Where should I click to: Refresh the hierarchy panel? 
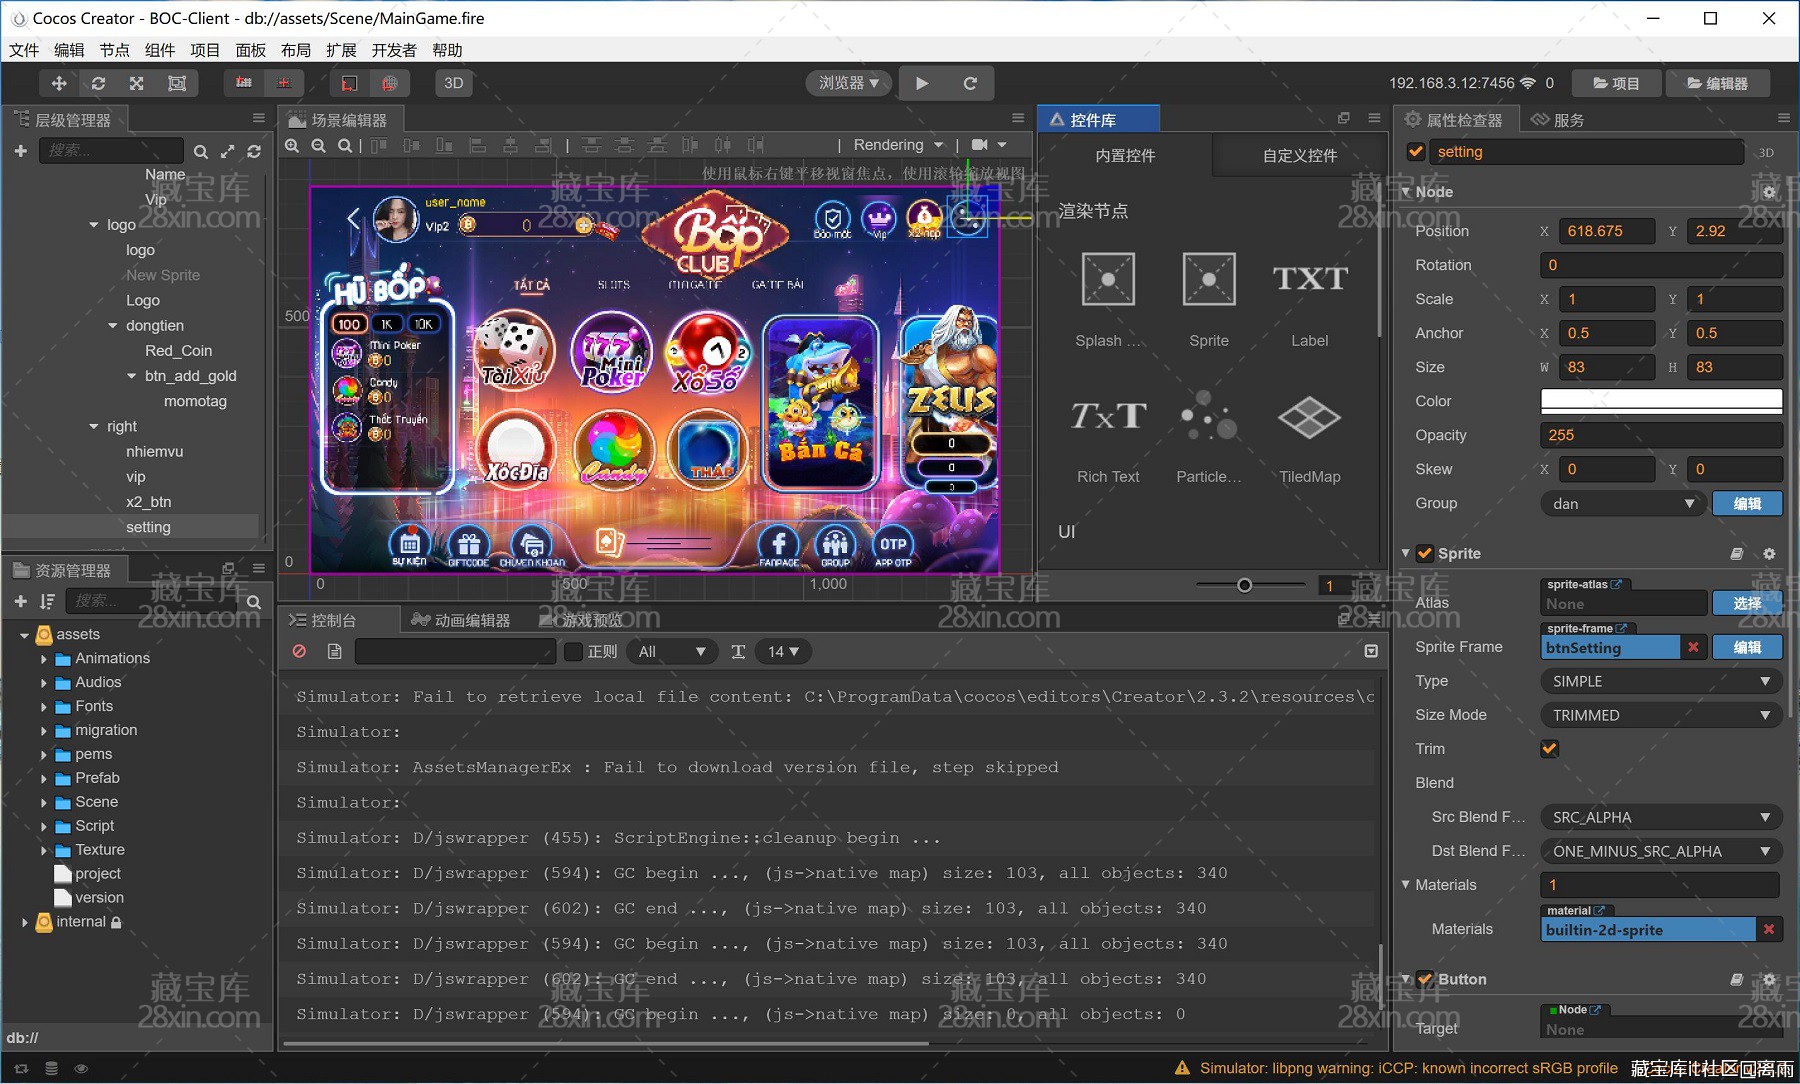point(254,152)
